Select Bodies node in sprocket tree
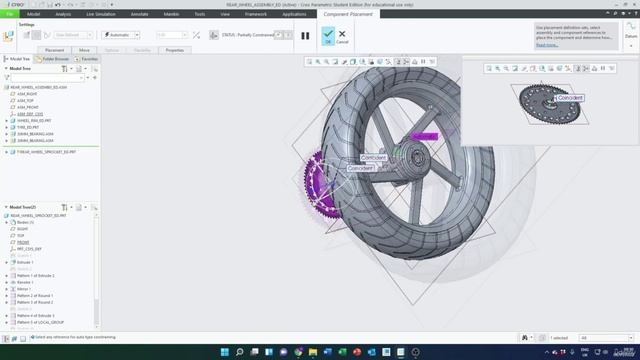The width and height of the screenshot is (640, 360). 25,222
